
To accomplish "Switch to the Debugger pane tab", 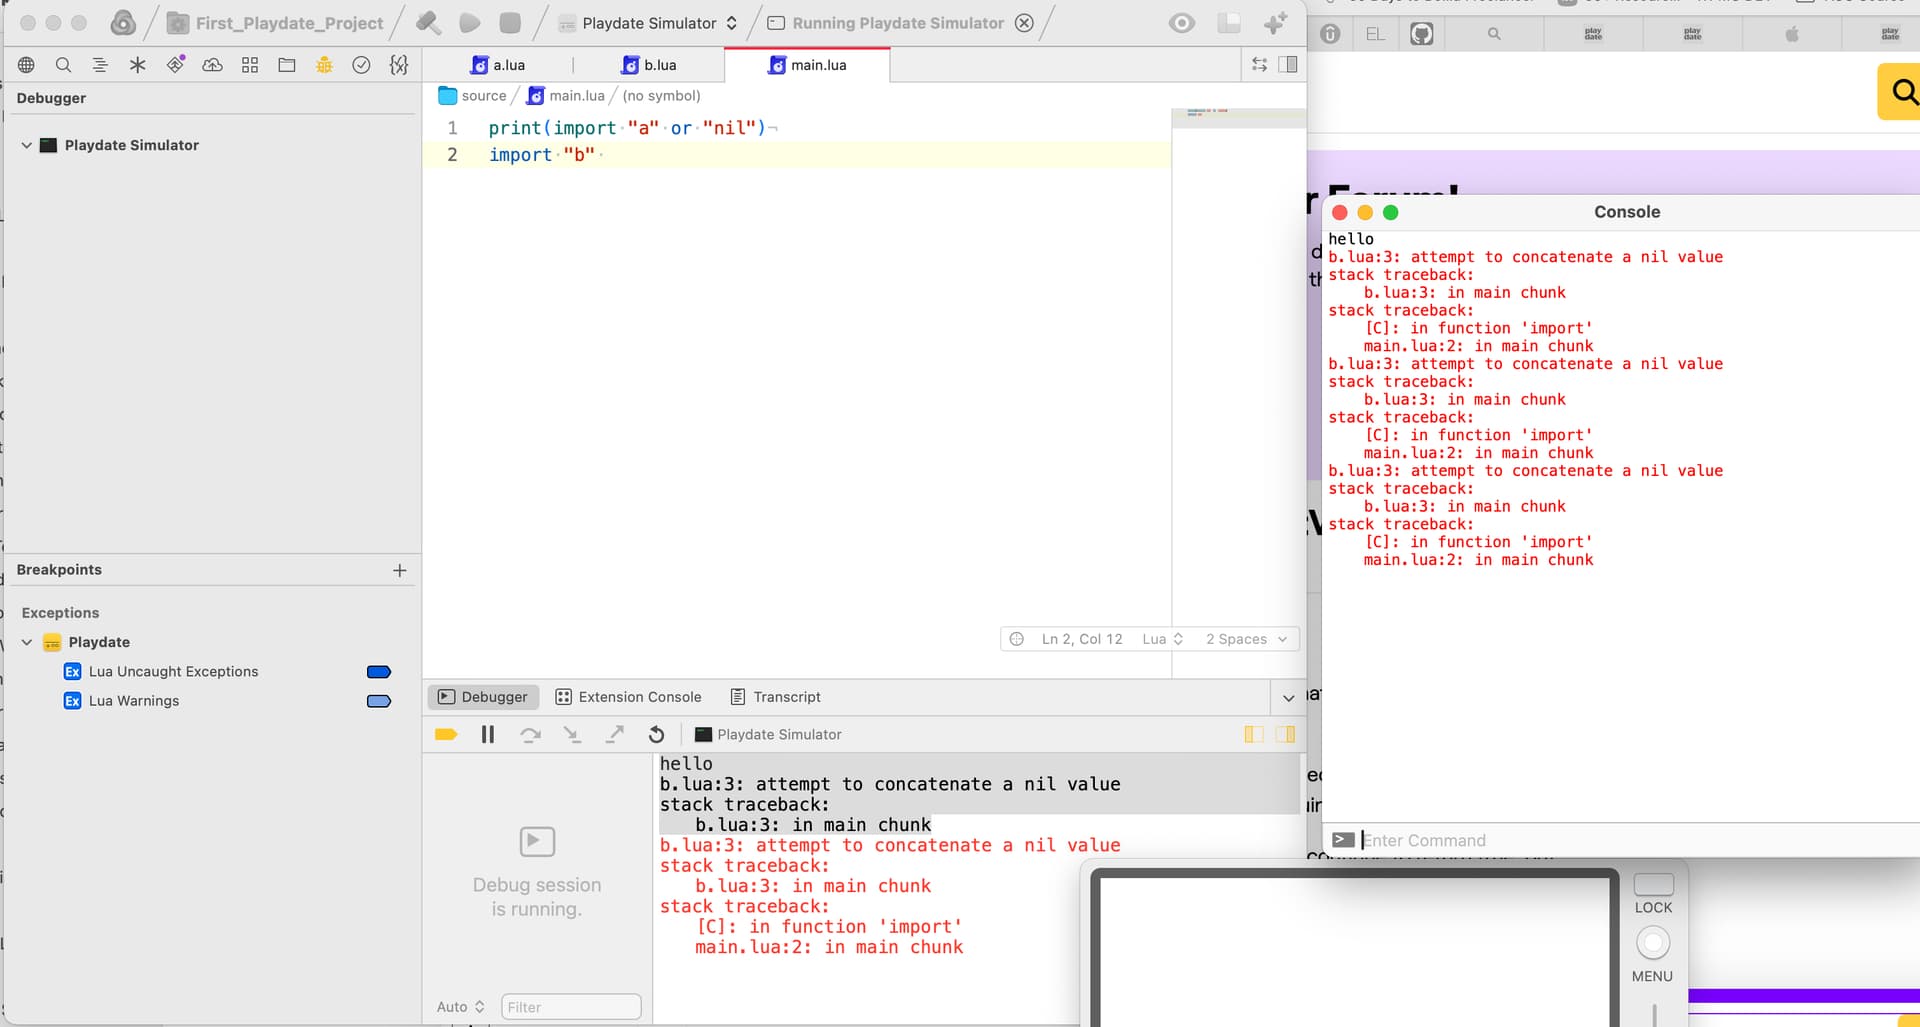I will pos(483,697).
